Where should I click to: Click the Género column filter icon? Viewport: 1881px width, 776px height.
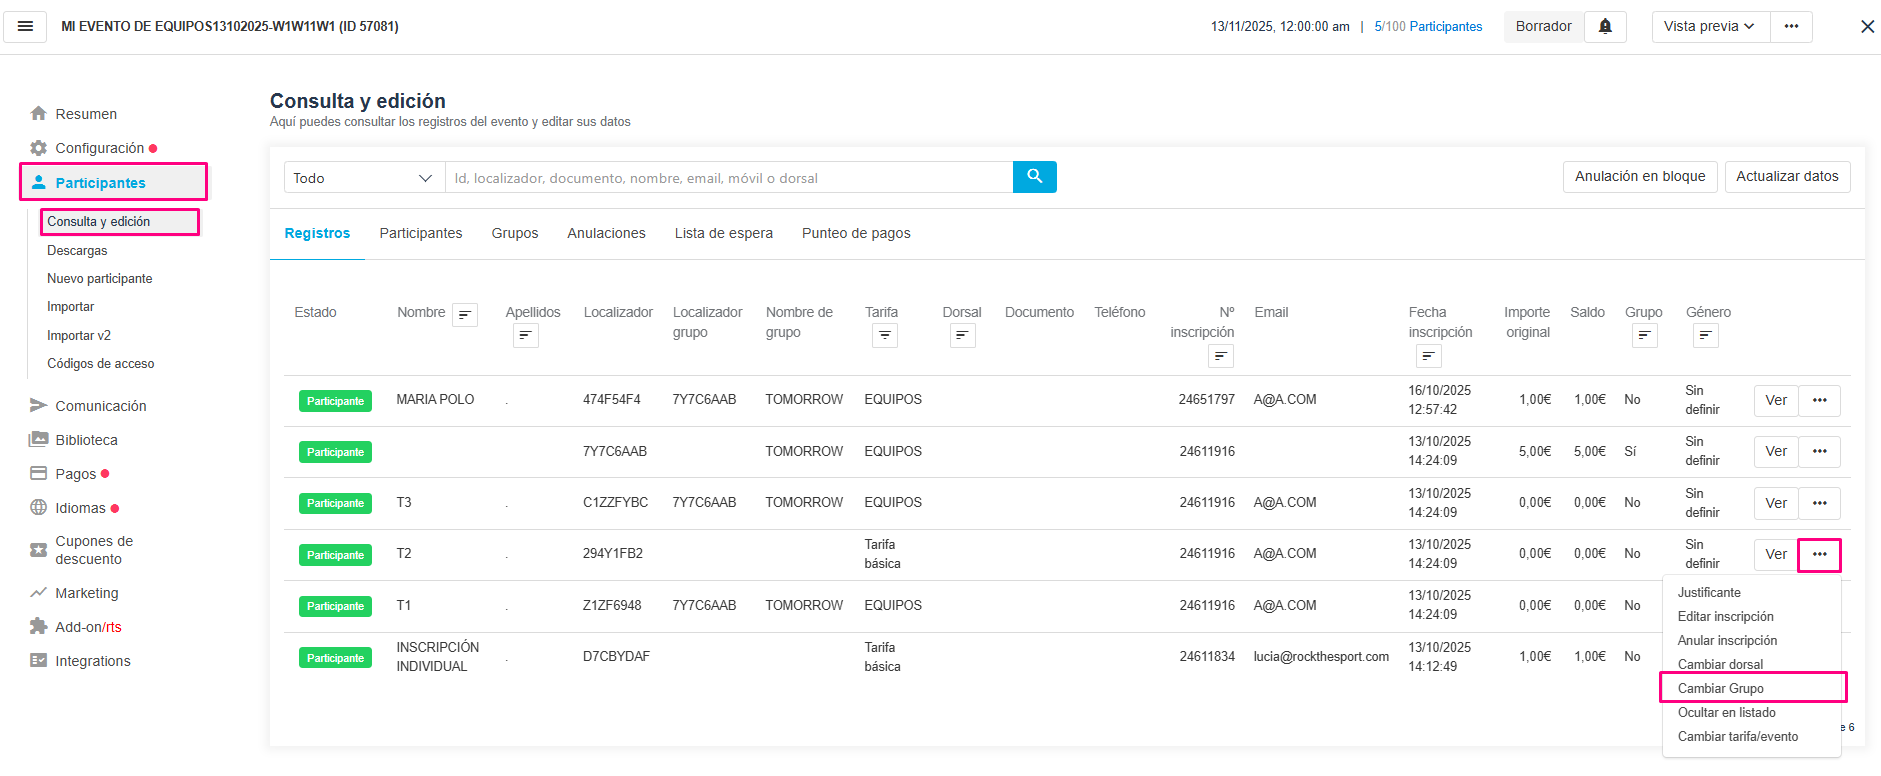(1705, 336)
